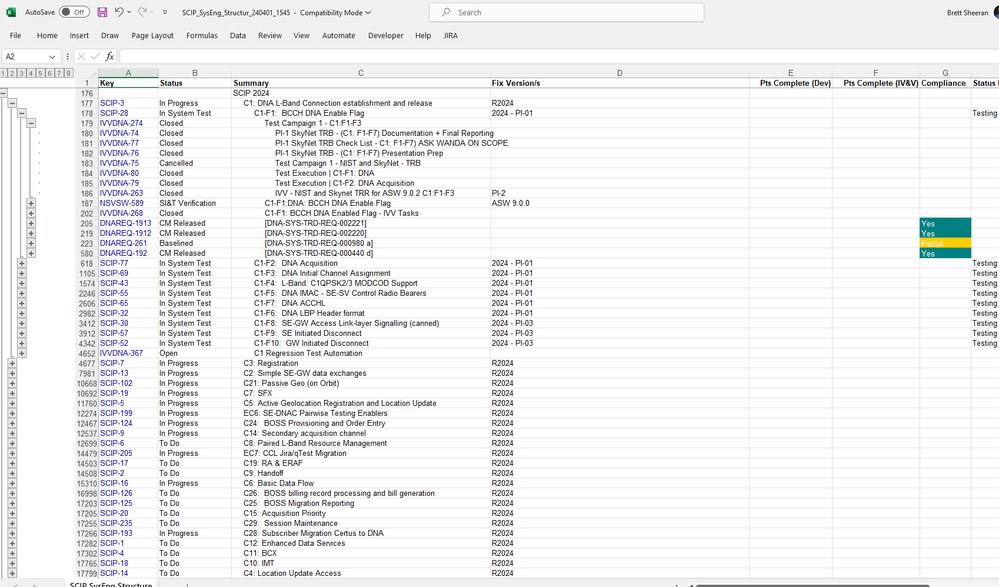Collapse the SCIP-28 outline group
Viewport: 999px width, 587px height.
tap(22, 113)
